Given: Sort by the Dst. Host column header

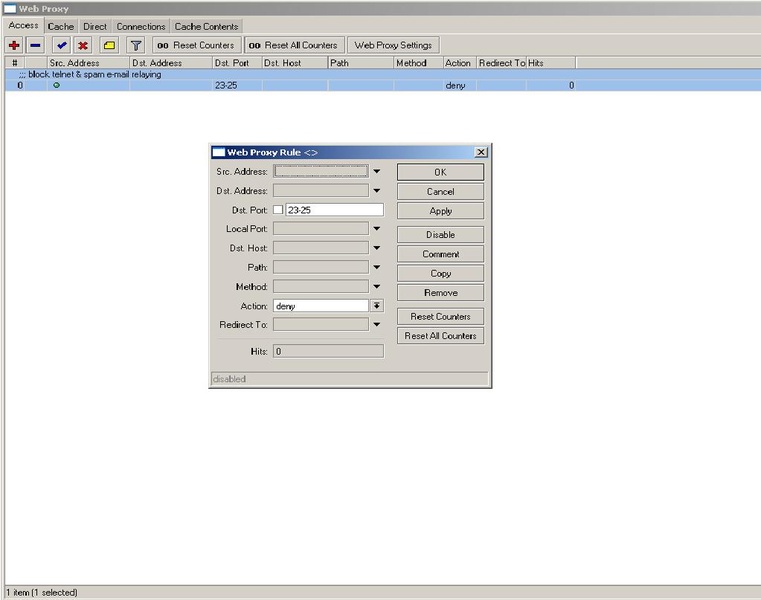Looking at the screenshot, I should tap(295, 63).
